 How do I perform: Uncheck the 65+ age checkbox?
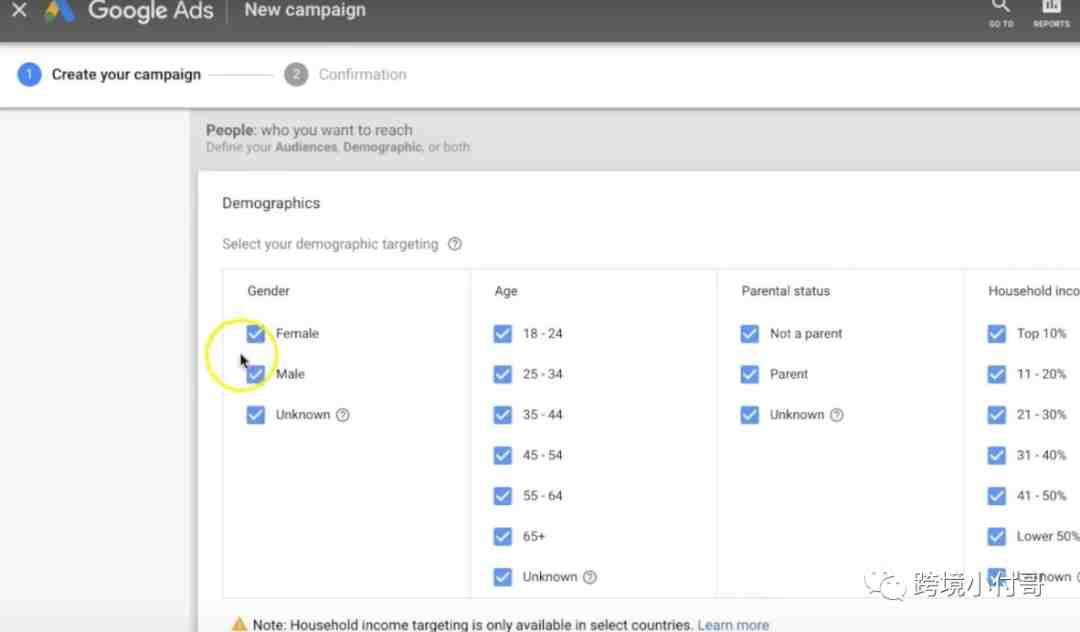point(503,536)
